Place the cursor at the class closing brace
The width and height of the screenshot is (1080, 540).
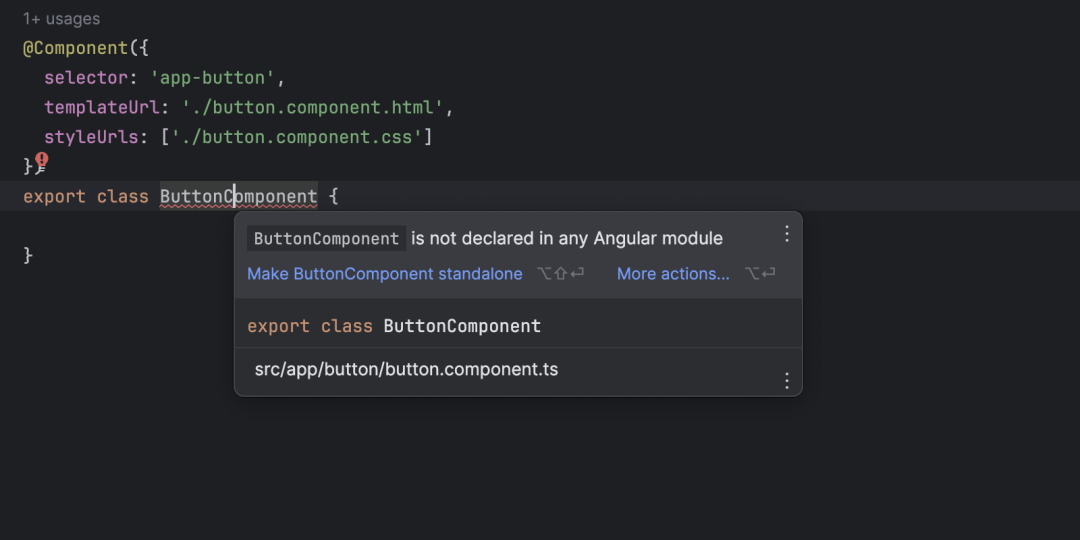coord(28,256)
